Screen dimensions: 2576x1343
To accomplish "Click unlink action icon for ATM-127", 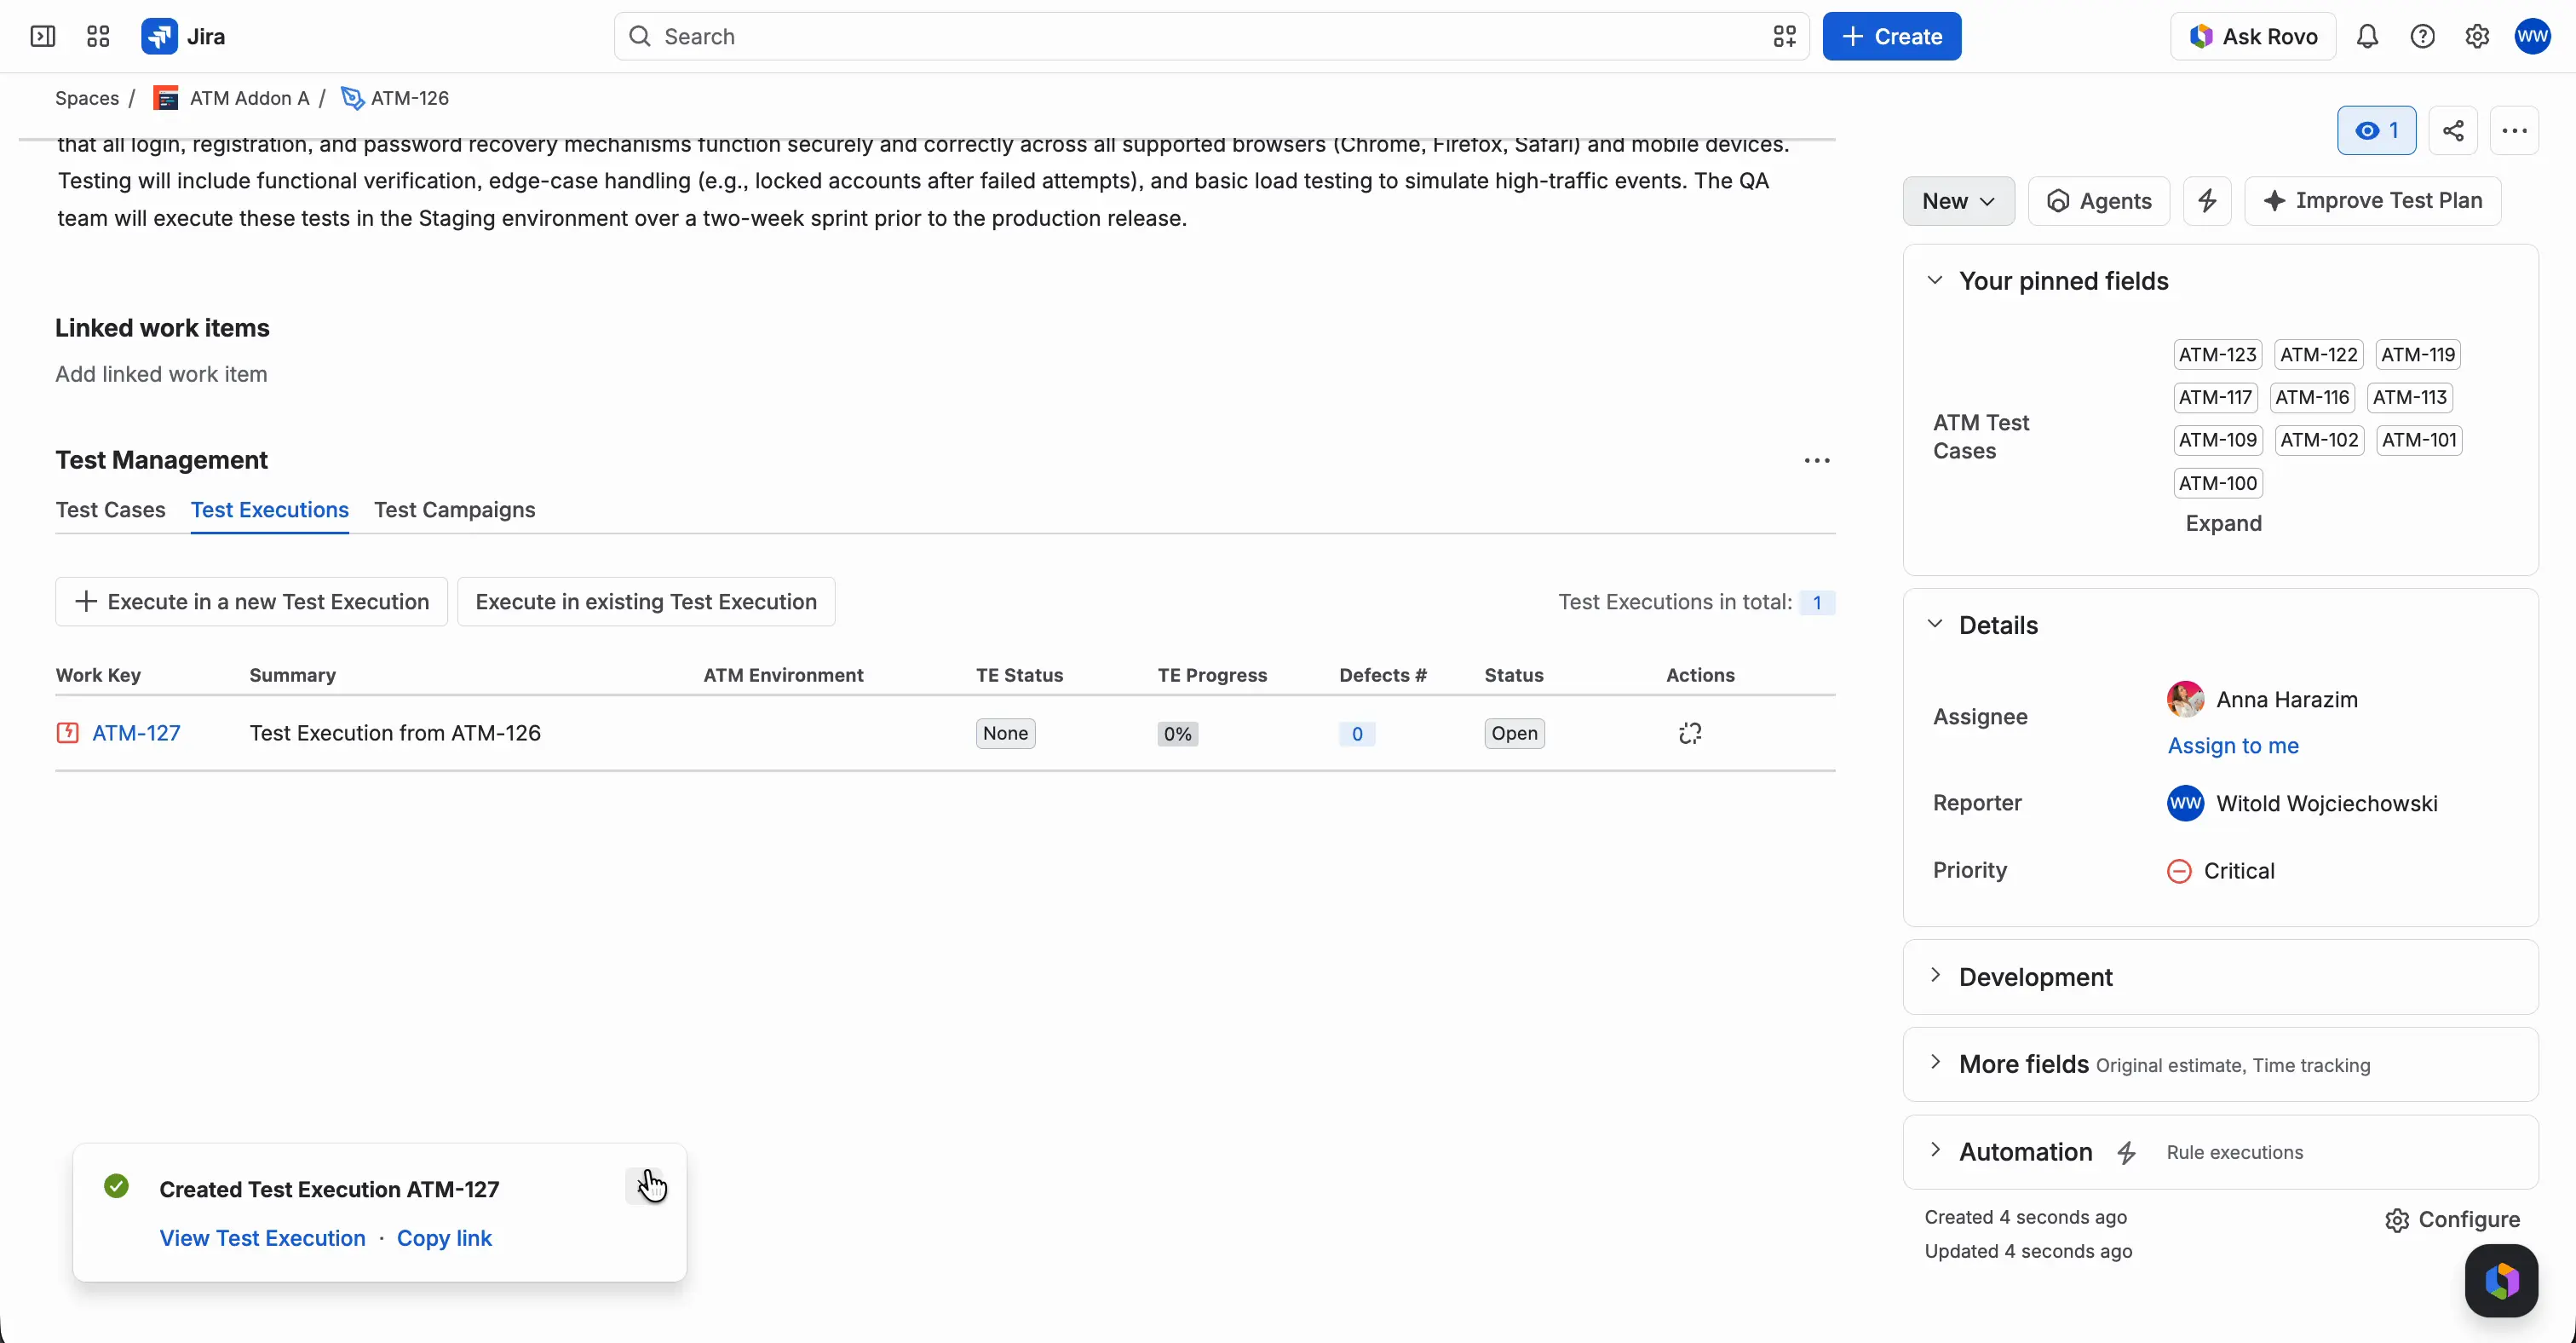I will click(x=1690, y=734).
